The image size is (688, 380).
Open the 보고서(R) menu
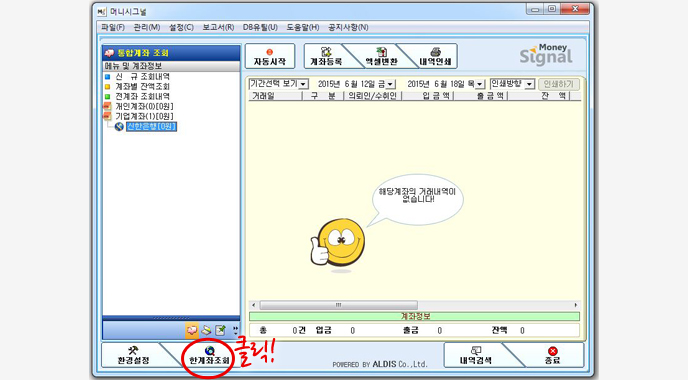(x=218, y=27)
